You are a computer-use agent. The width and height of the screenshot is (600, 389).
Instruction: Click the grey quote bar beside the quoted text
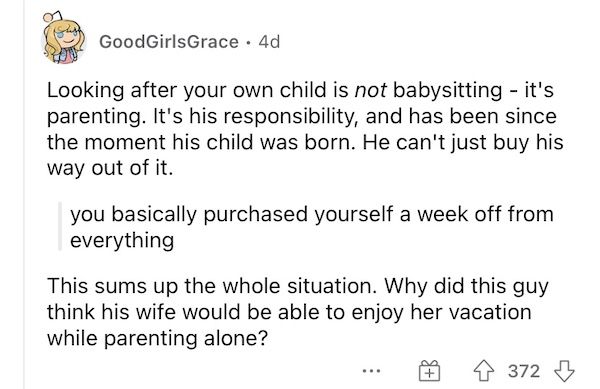pyautogui.click(x=60, y=227)
